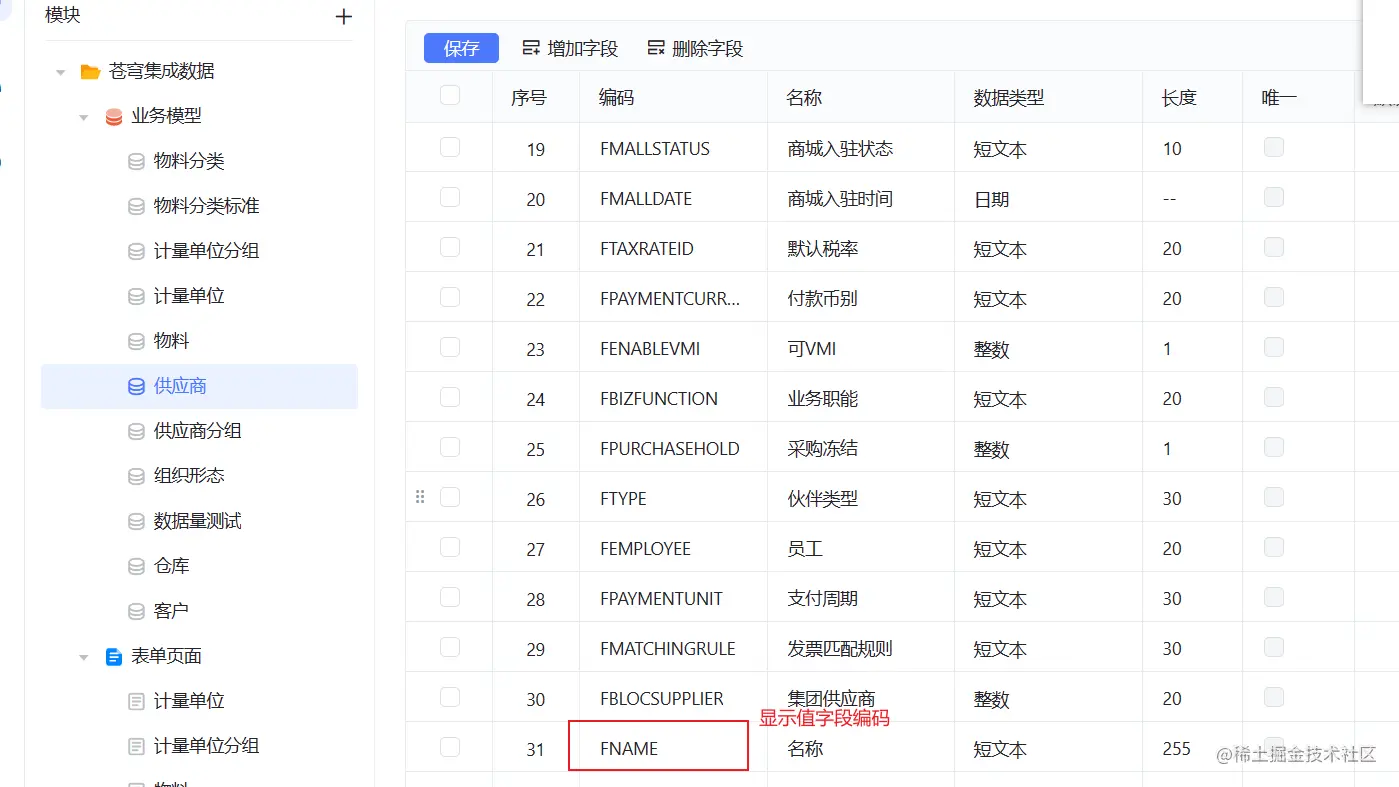This screenshot has width=1399, height=787.
Task: Check the row 26 FTYPE selection box
Action: pyautogui.click(x=450, y=497)
